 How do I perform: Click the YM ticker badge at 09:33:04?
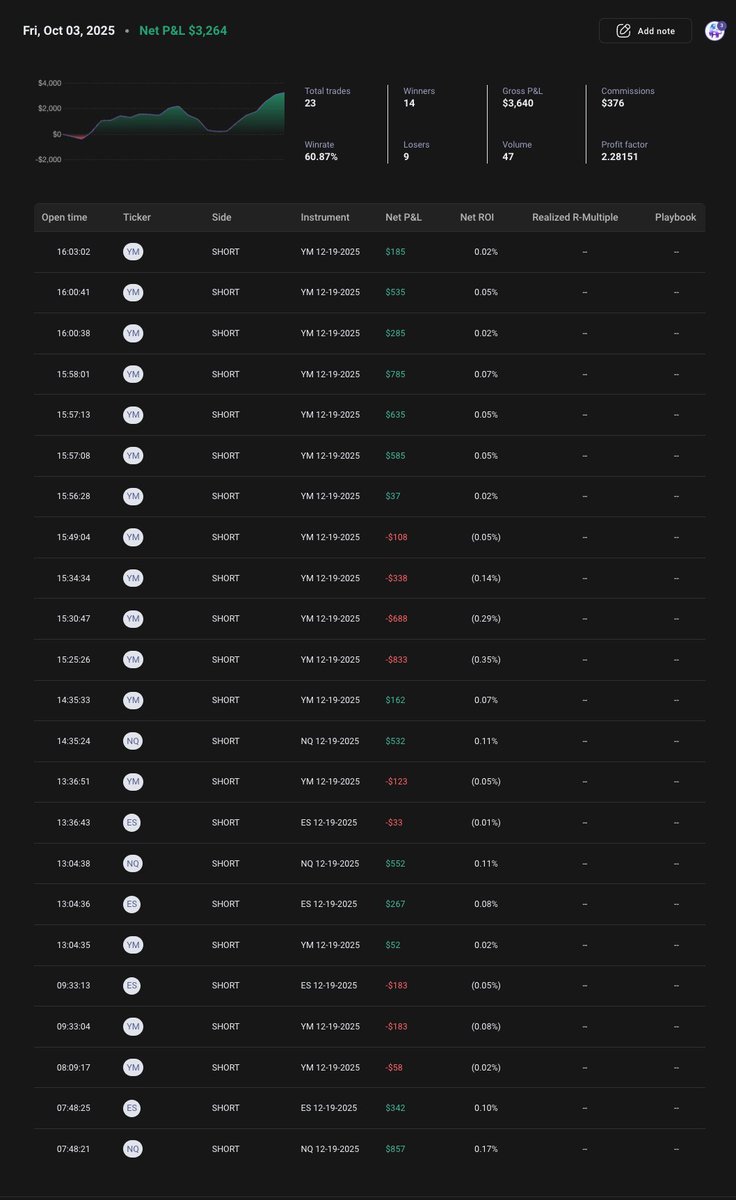[x=133, y=1027]
